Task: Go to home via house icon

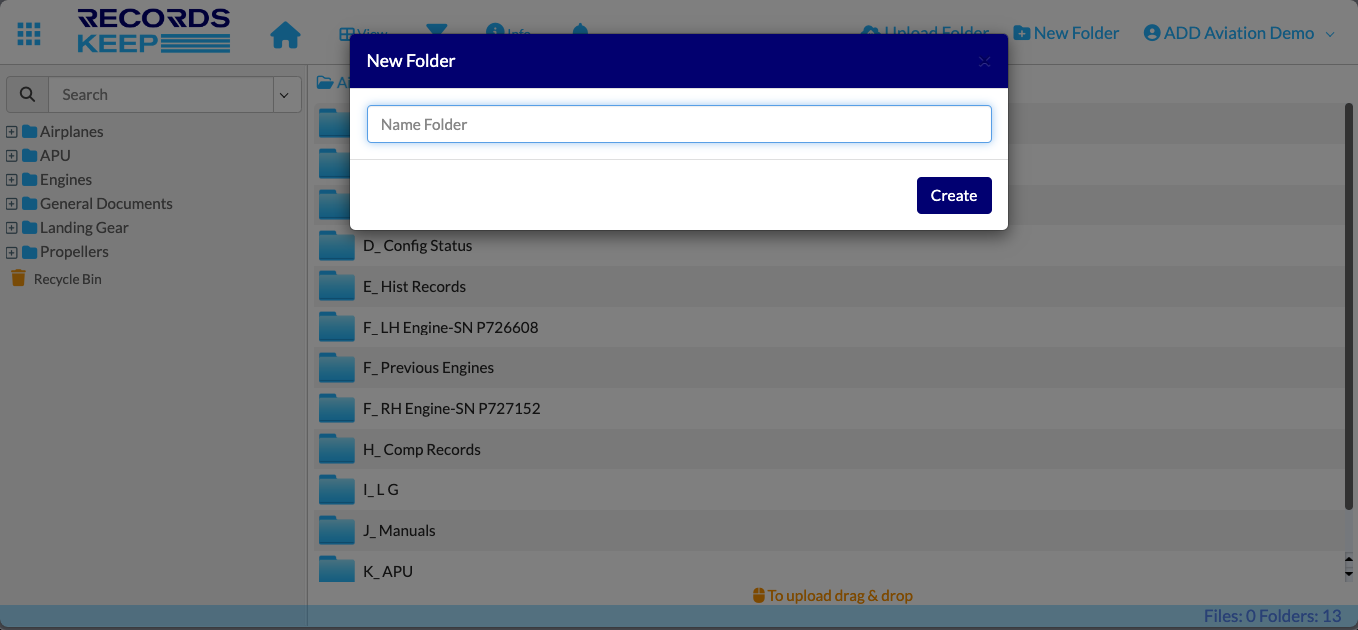Action: tap(285, 35)
